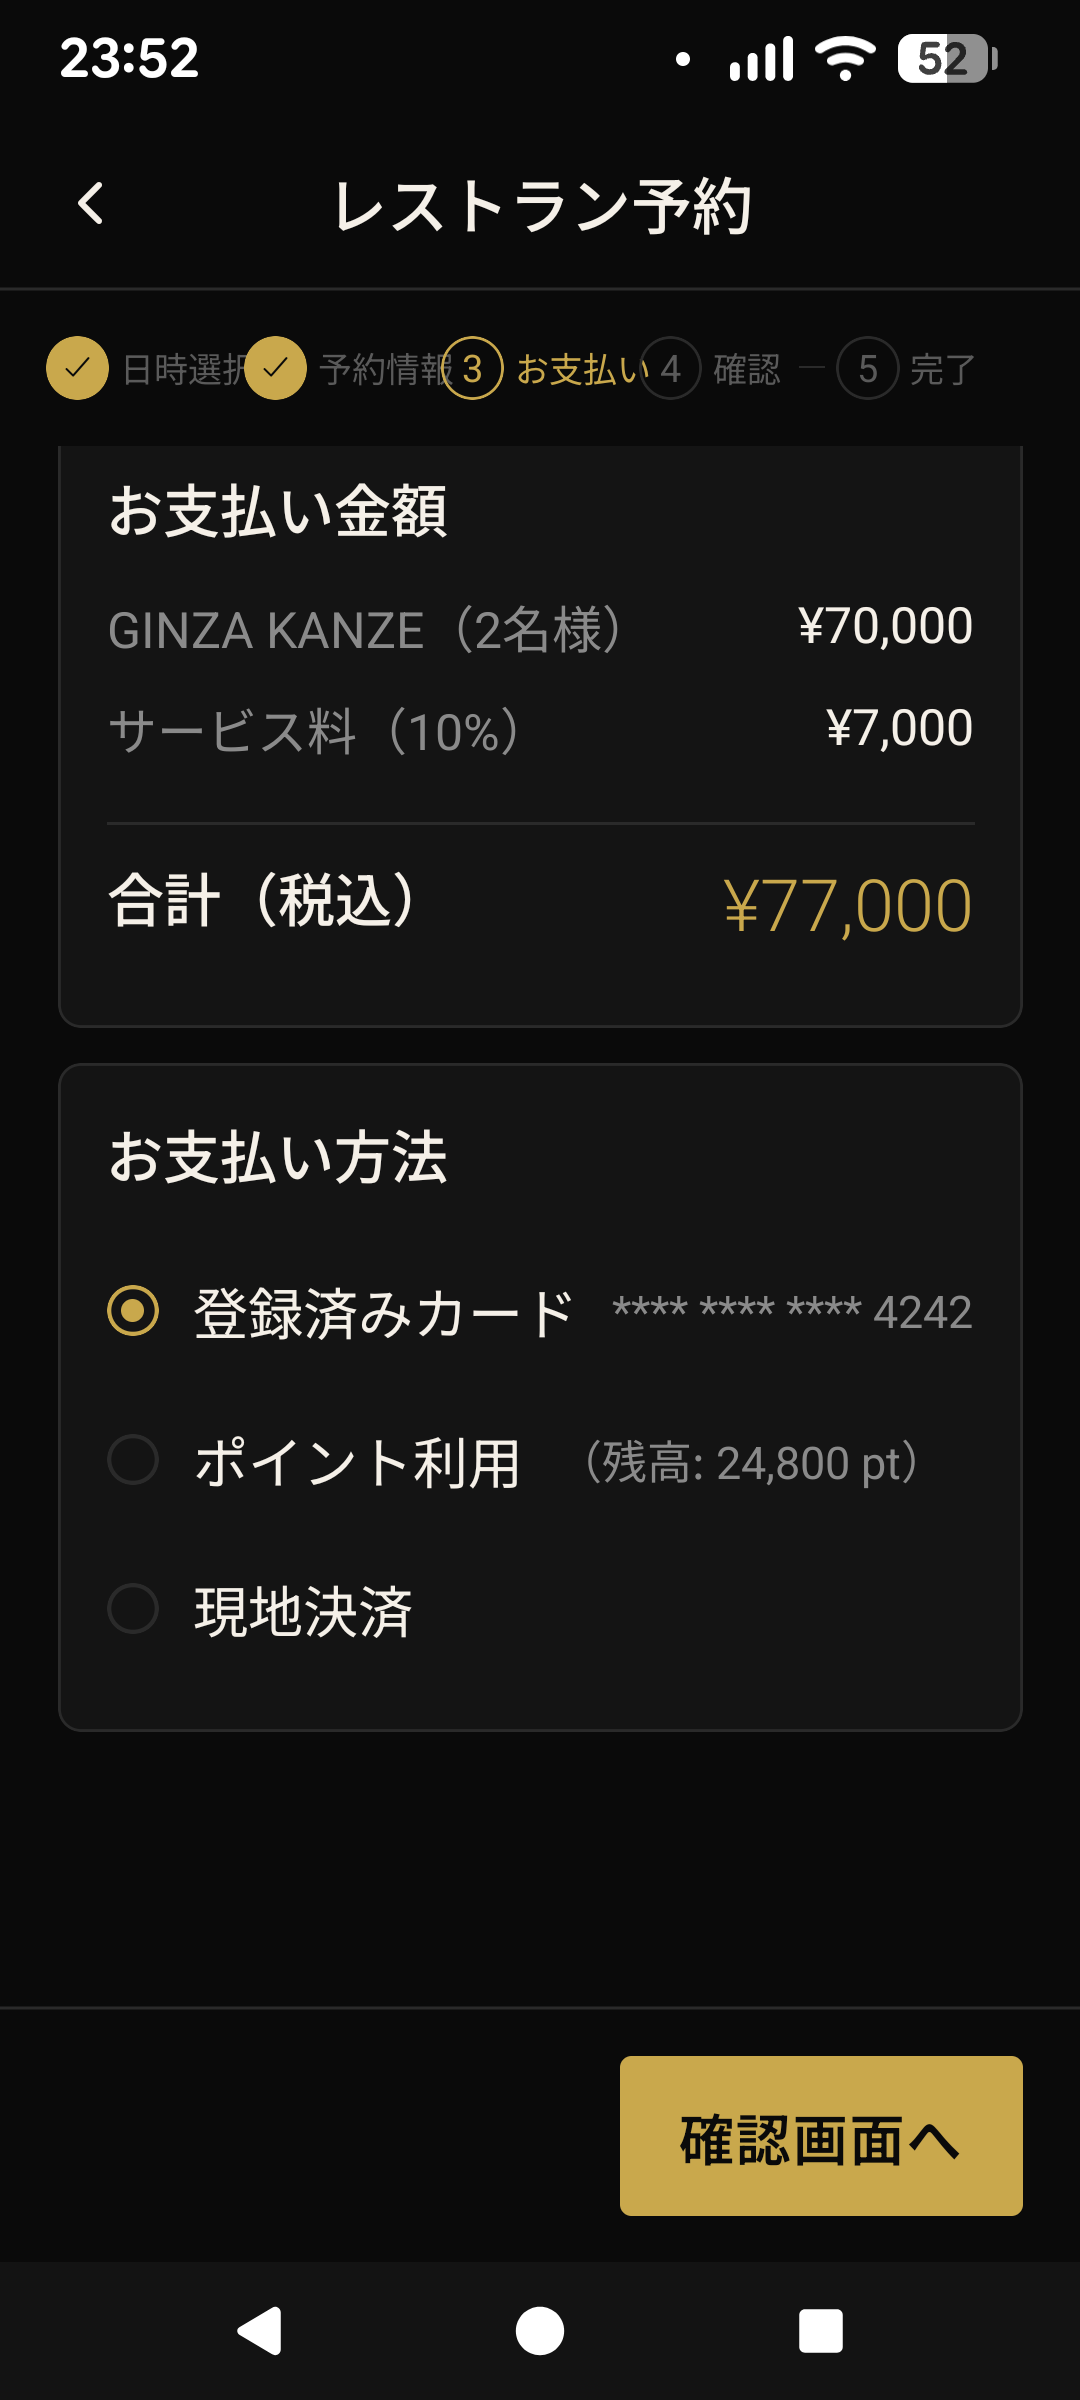Select 登録済みカード radio button

pyautogui.click(x=133, y=1311)
